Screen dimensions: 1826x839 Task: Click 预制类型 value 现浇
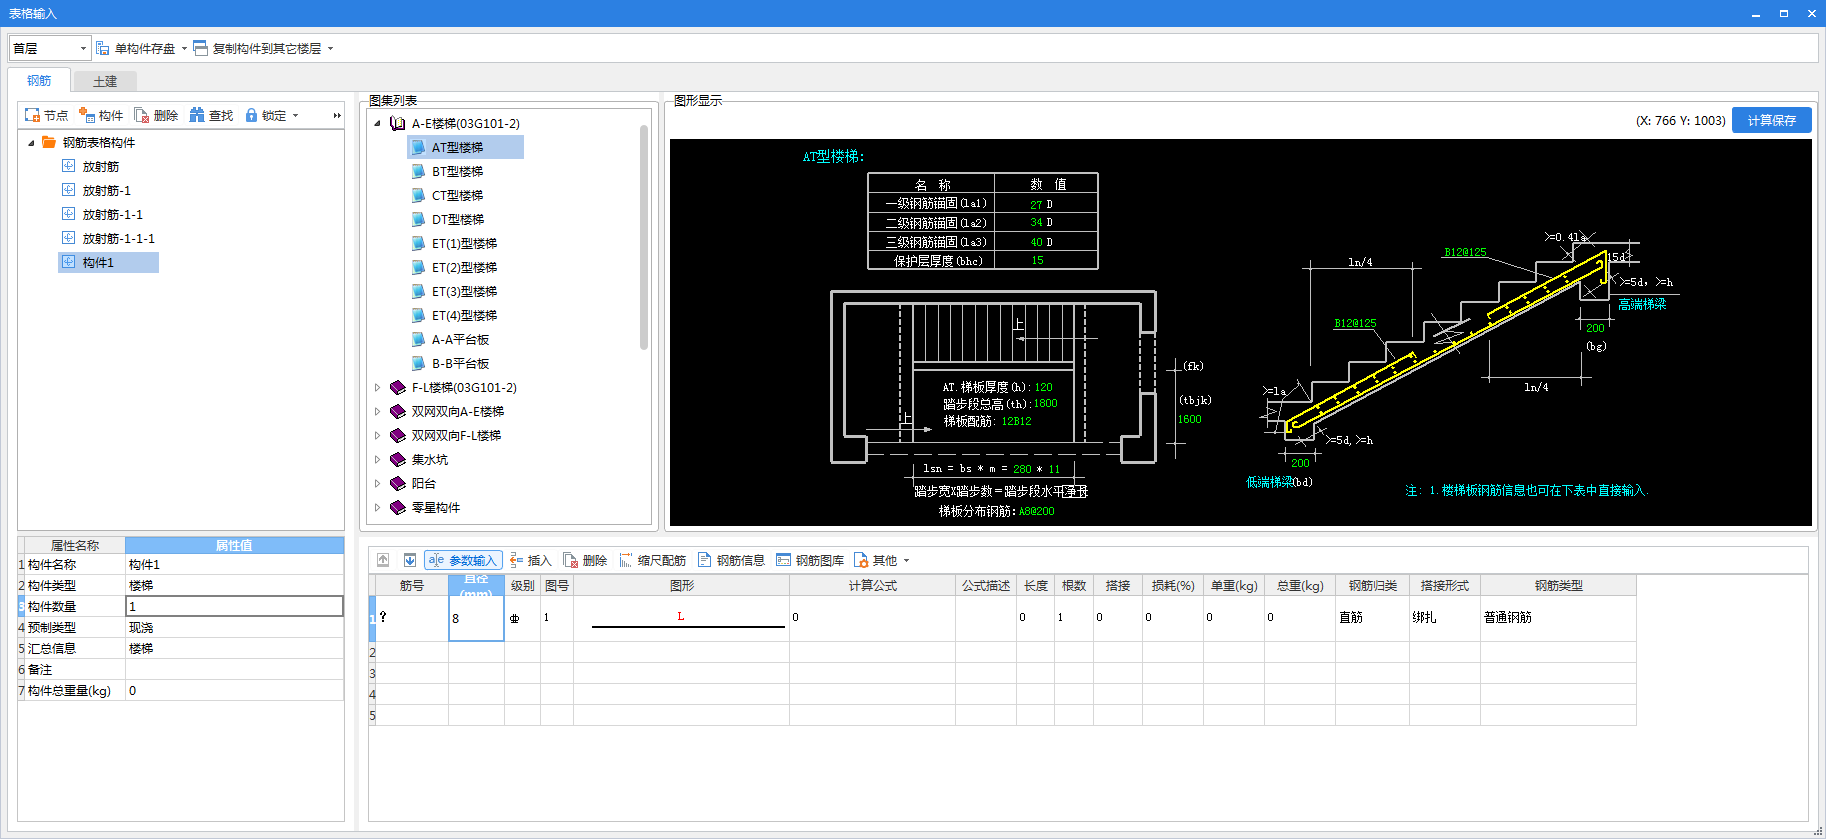click(x=234, y=627)
